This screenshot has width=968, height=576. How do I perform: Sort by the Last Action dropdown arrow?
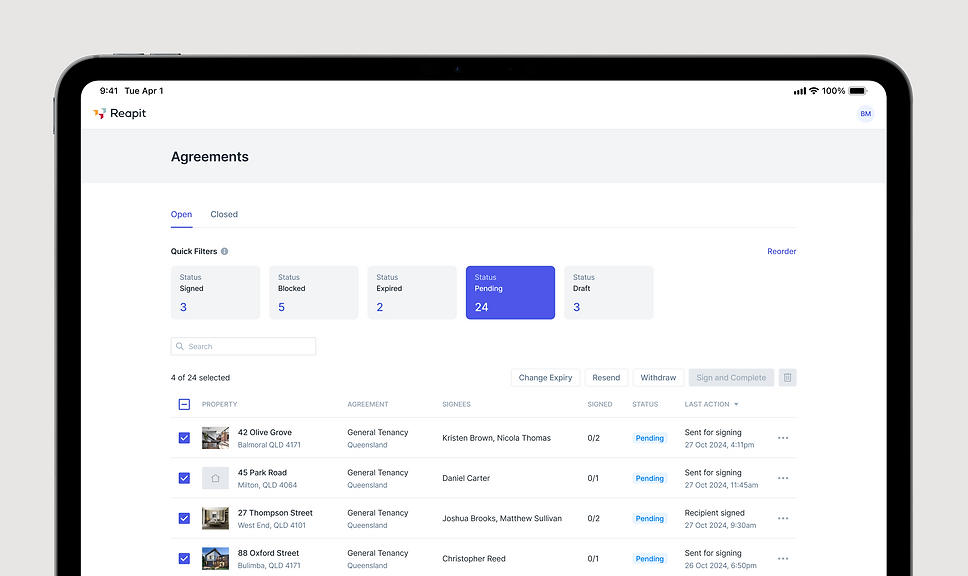point(736,404)
